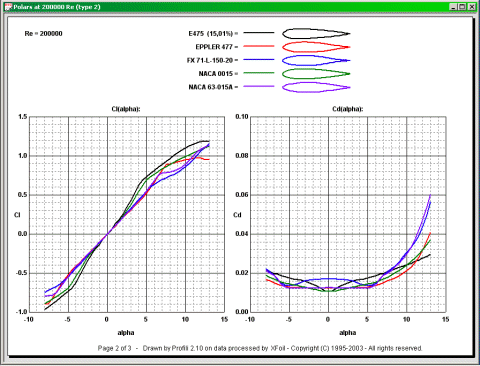Screen dimensions: 480x366
Task: Click the E475 black airfoil outline
Action: point(316,33)
